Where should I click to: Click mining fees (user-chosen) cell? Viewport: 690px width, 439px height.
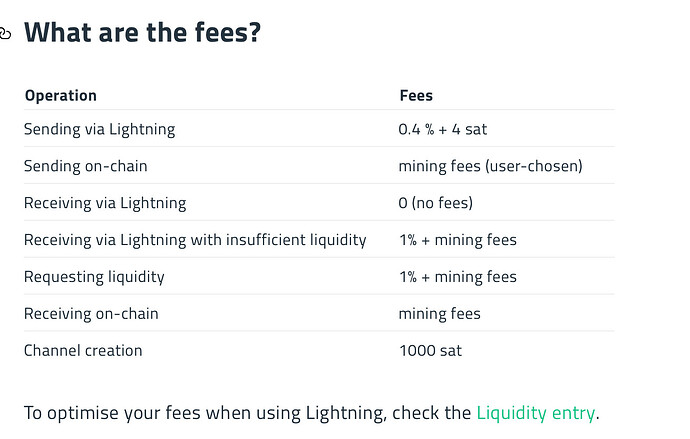pyautogui.click(x=490, y=166)
